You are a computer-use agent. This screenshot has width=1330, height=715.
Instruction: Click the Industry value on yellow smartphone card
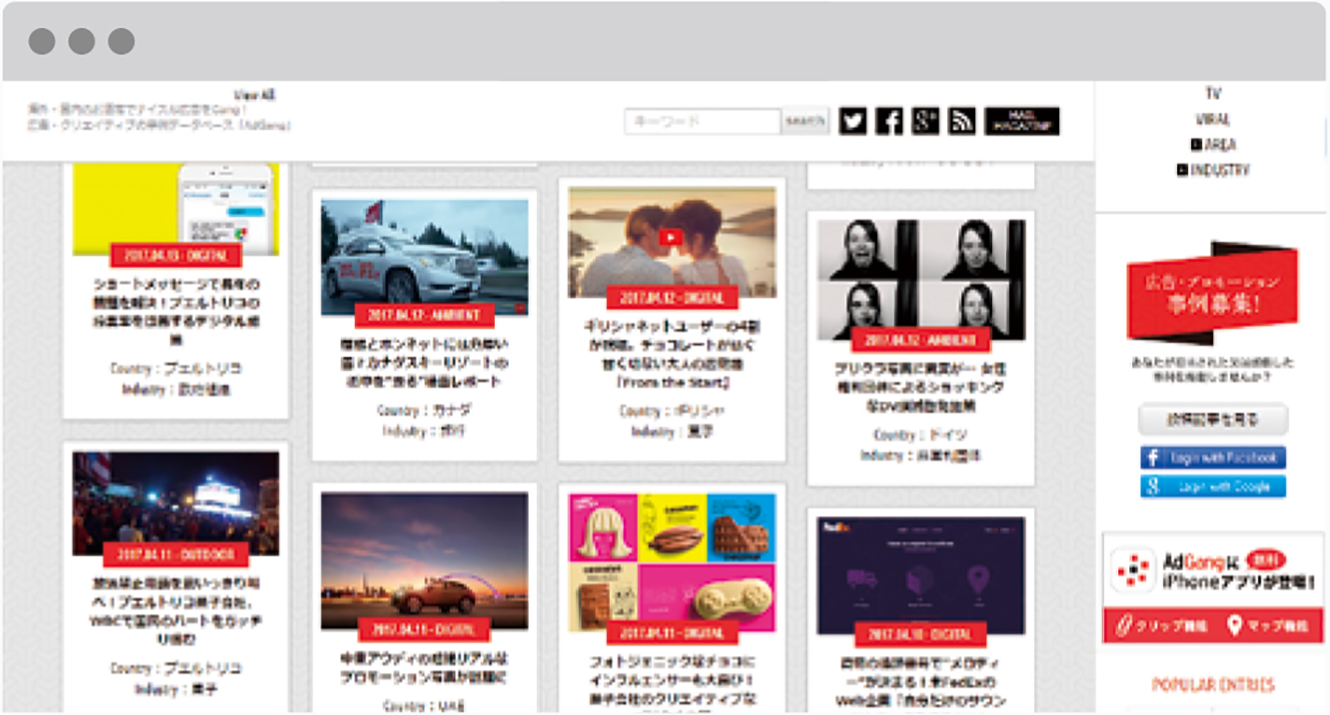203,390
